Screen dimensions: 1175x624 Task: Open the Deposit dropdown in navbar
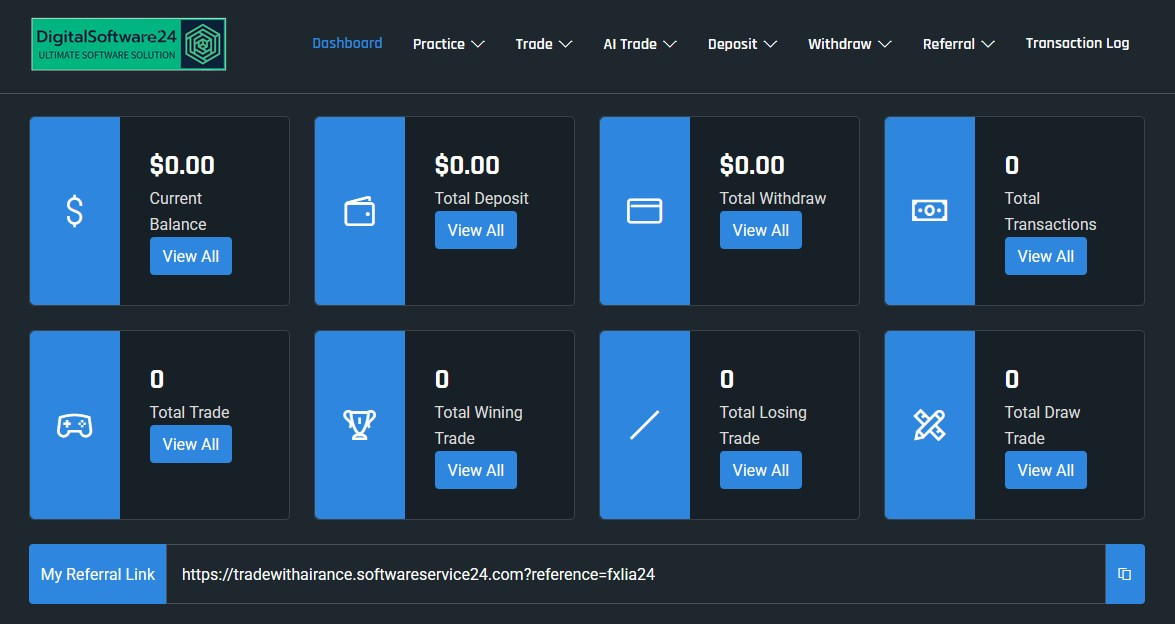(x=742, y=44)
